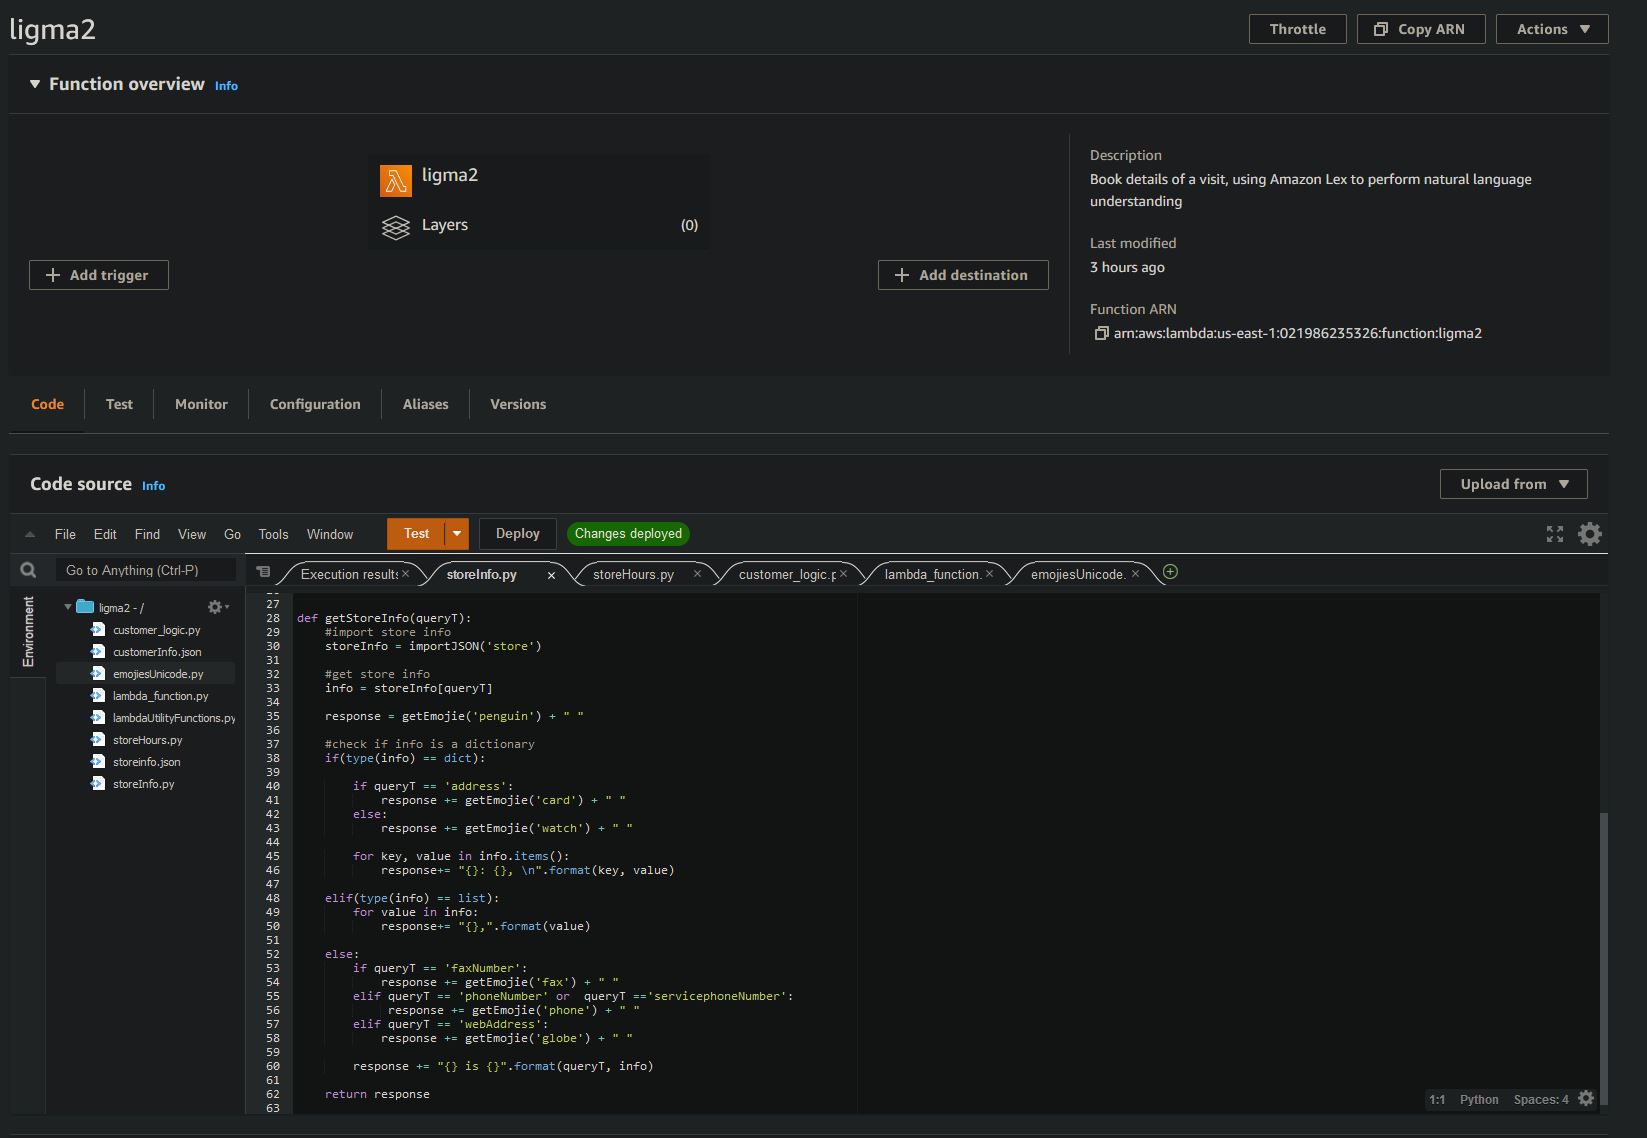Image resolution: width=1647 pixels, height=1138 pixels.
Task: Open the Edit menu
Action: pos(105,534)
